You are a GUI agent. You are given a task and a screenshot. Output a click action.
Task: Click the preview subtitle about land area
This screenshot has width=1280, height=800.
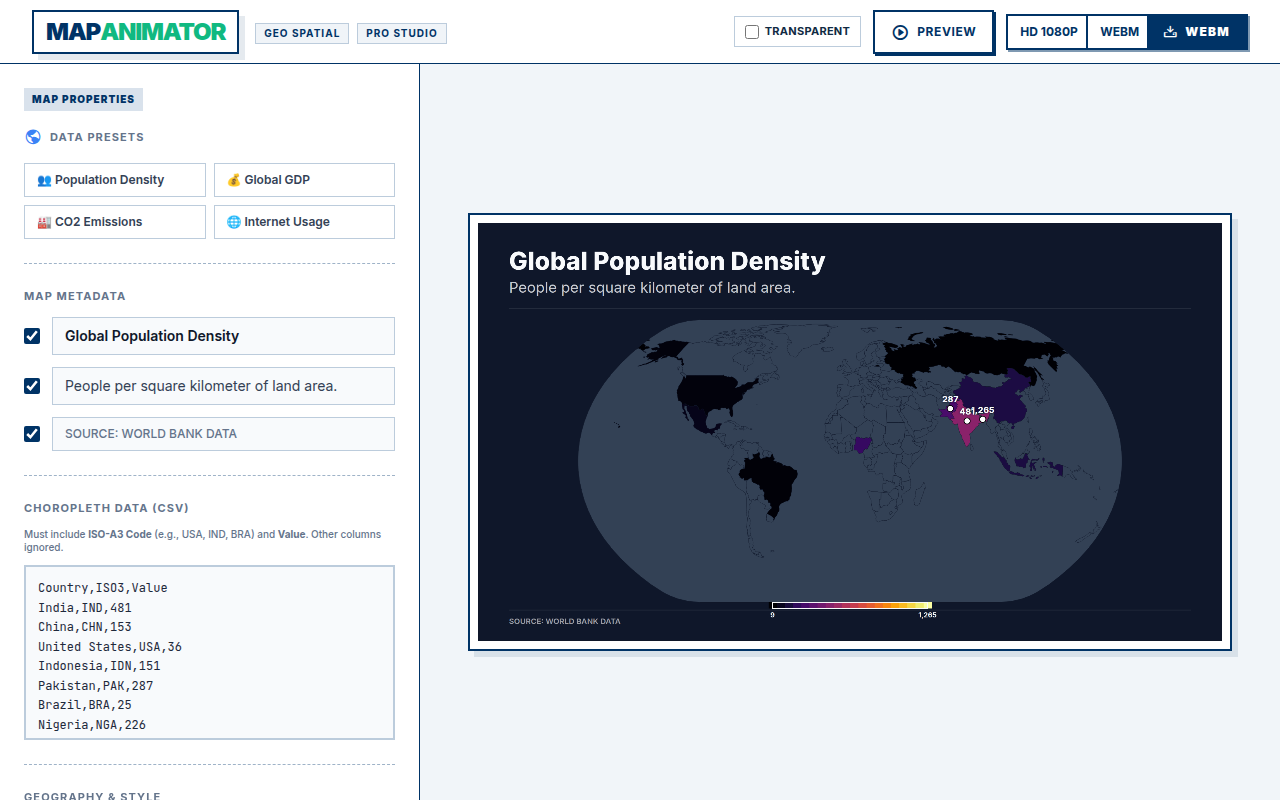pyautogui.click(x=652, y=288)
